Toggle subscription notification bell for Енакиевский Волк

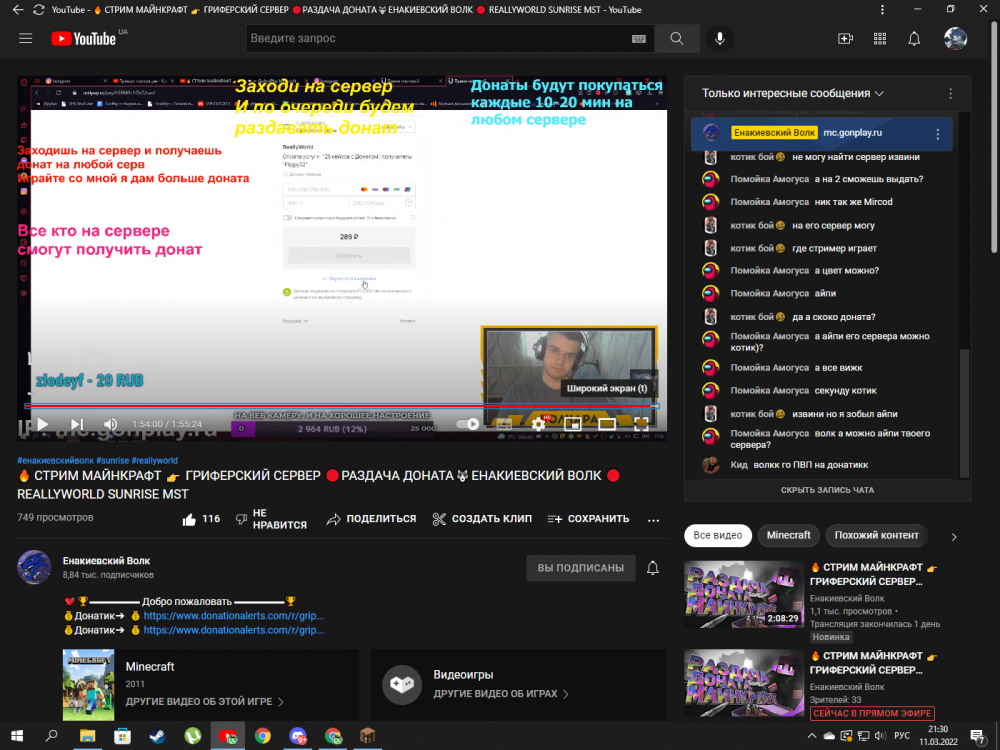(x=652, y=568)
